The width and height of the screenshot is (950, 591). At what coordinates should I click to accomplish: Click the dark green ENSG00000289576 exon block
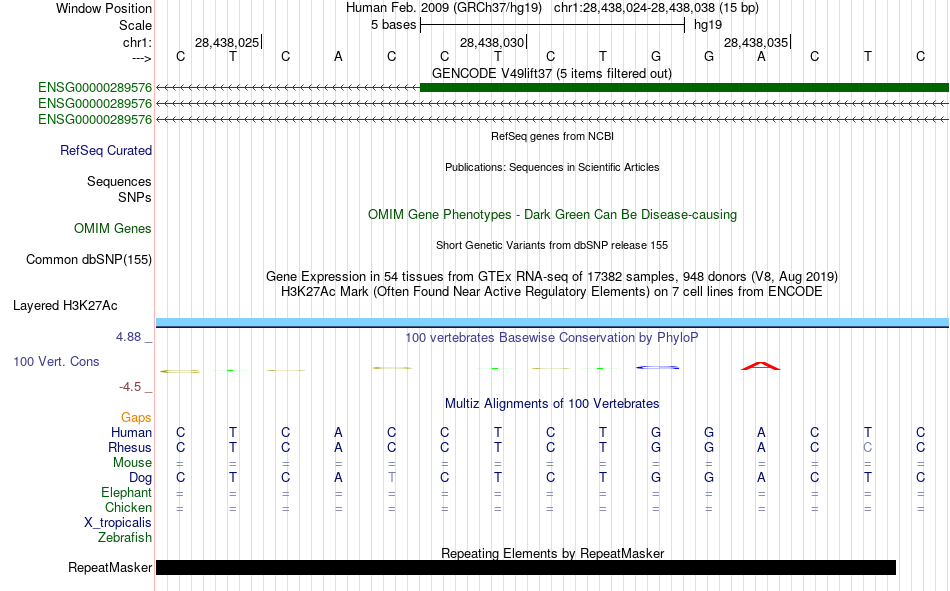point(684,88)
